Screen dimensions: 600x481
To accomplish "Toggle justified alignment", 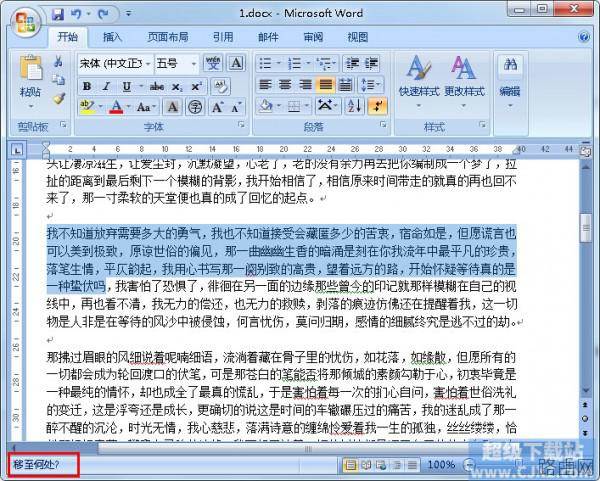I will pos(325,85).
